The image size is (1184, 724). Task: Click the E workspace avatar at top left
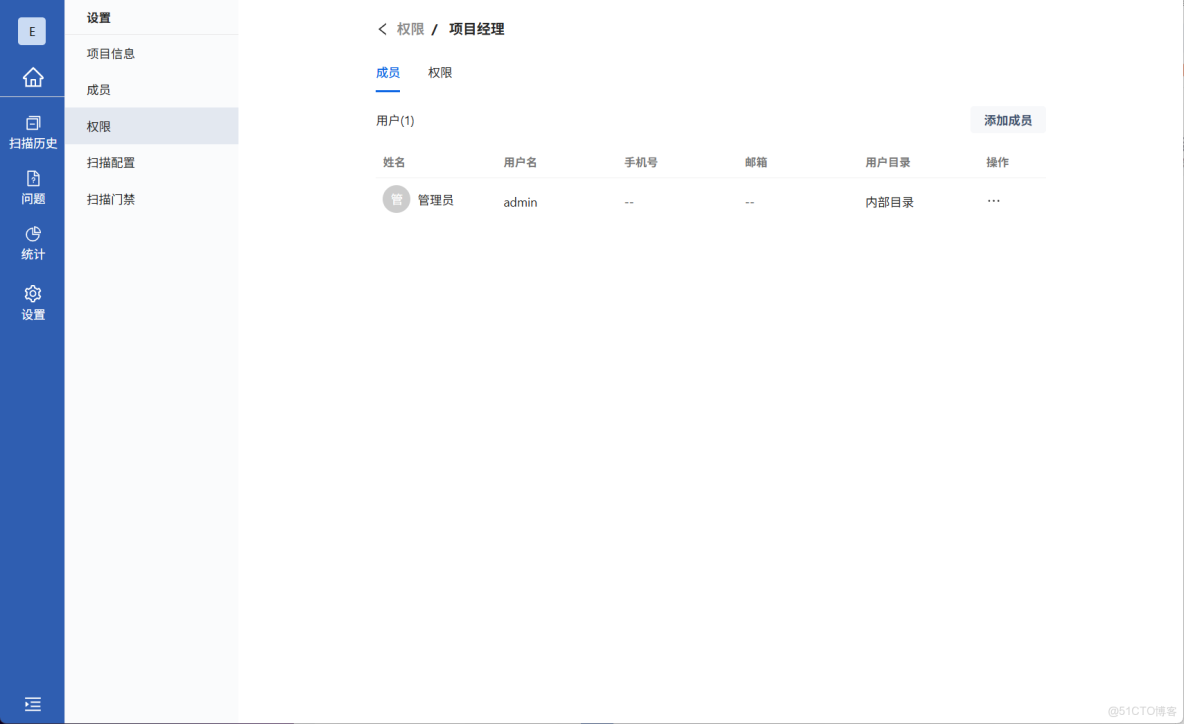pos(32,30)
